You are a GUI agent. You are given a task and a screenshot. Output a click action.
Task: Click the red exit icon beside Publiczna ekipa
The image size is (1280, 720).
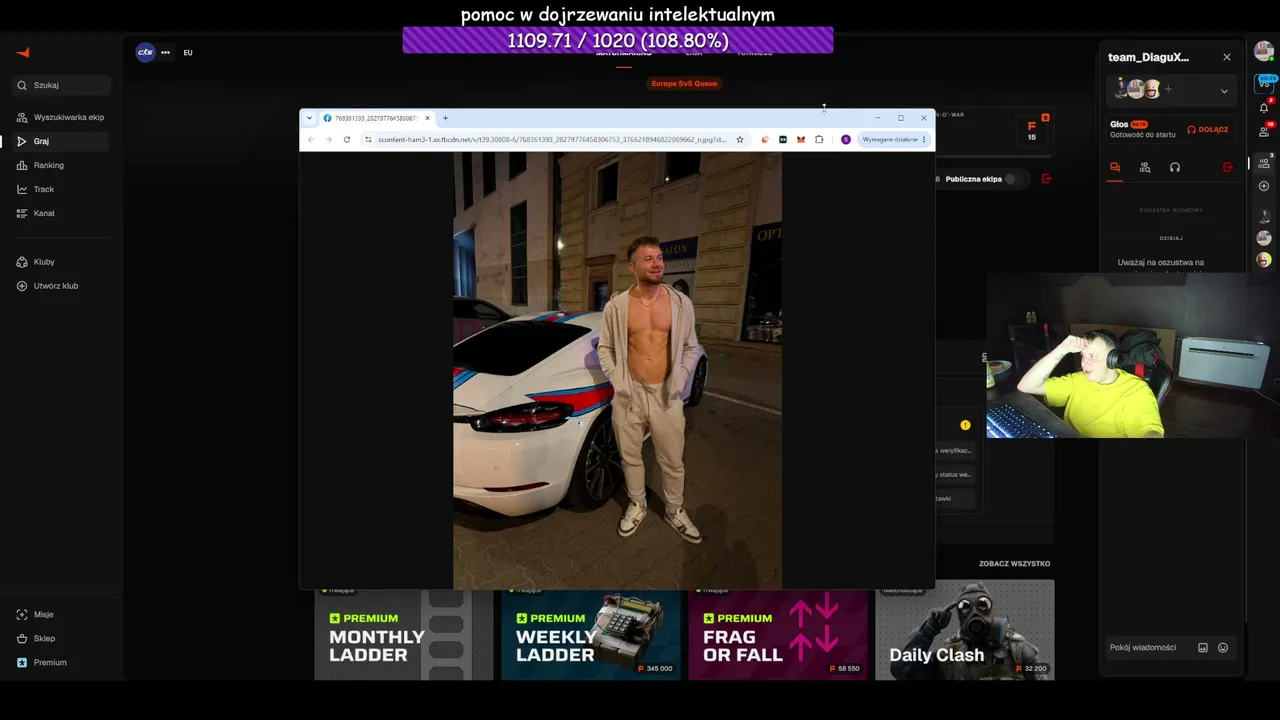tap(1047, 179)
